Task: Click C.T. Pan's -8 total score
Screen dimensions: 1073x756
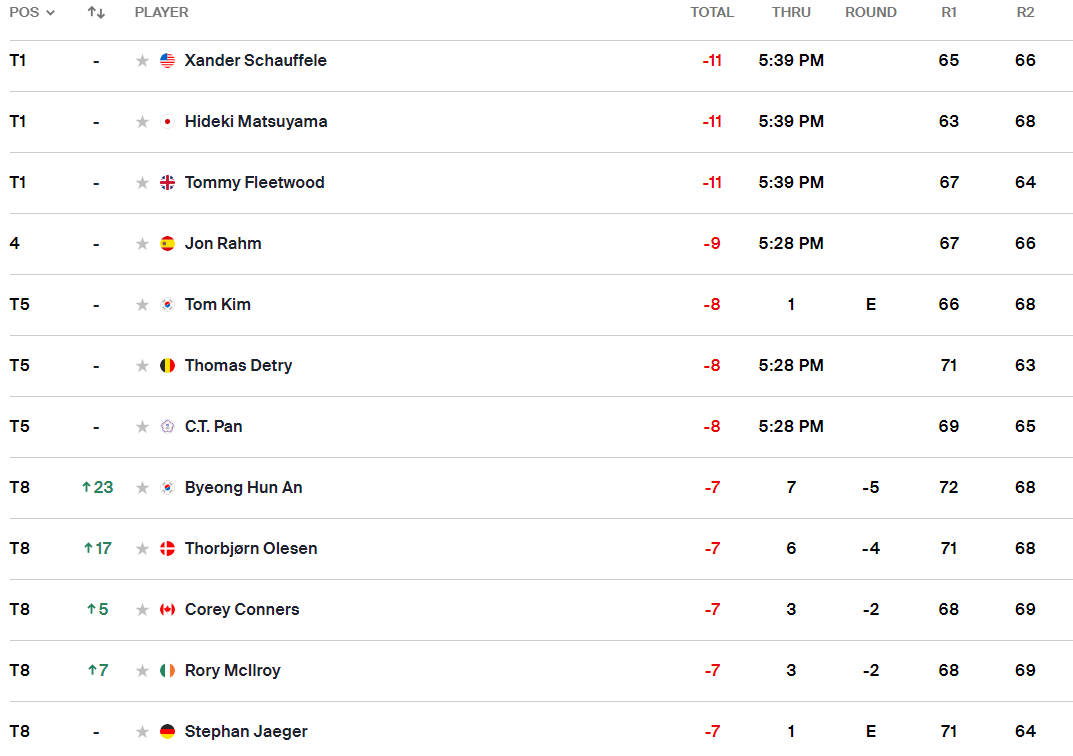Action: [712, 426]
